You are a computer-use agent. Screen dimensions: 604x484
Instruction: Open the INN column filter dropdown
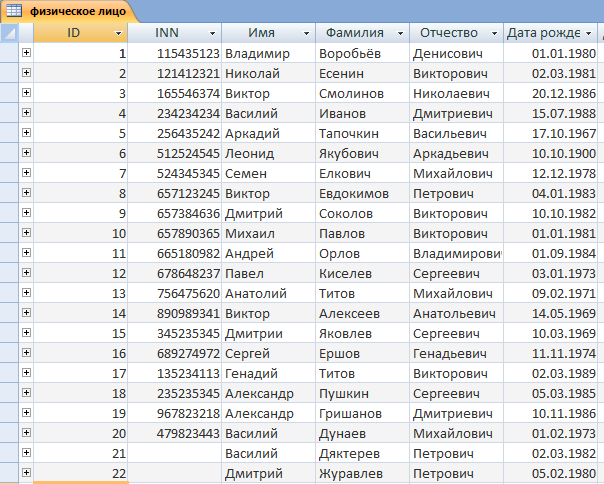pyautogui.click(x=212, y=34)
